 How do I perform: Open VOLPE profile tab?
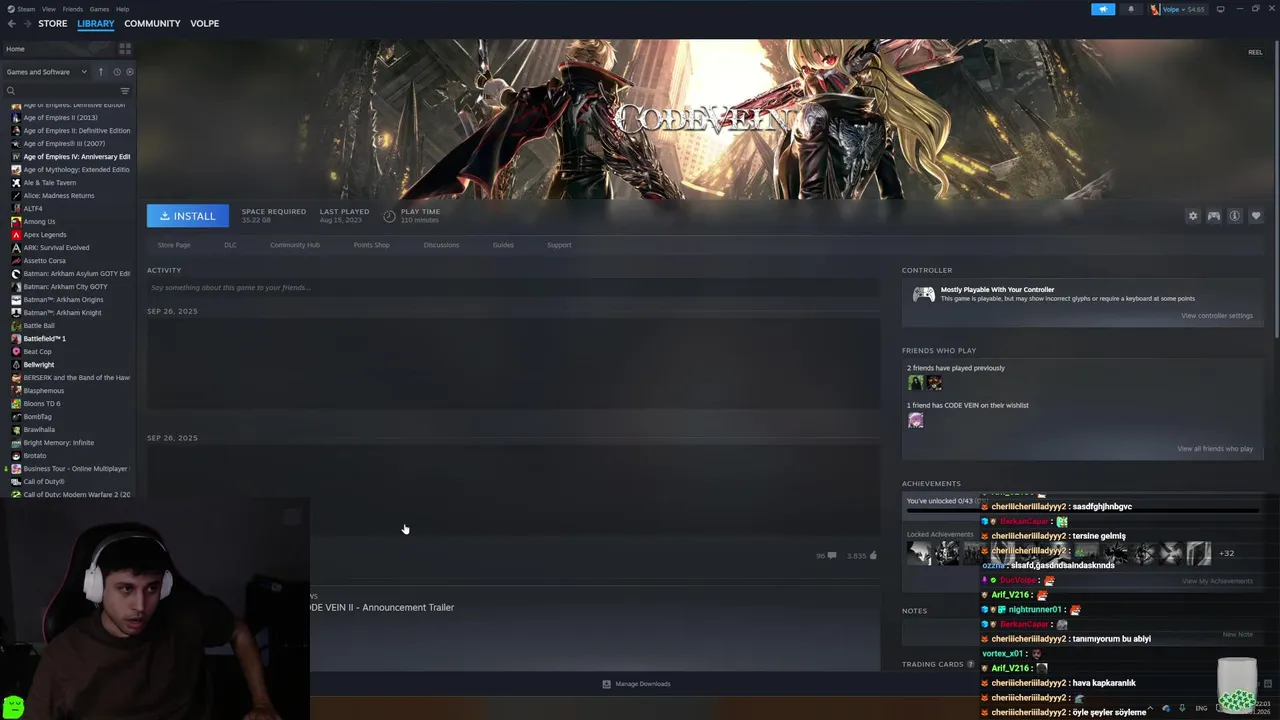click(204, 23)
